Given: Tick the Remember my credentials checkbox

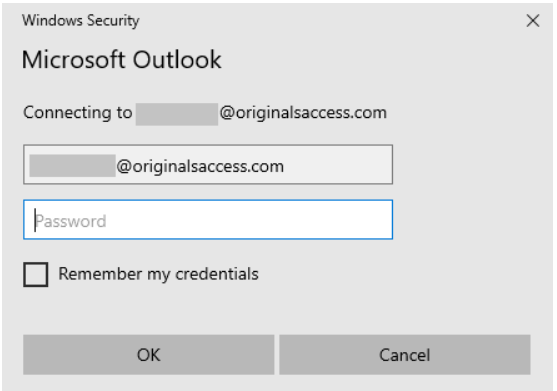Looking at the screenshot, I should (36, 274).
